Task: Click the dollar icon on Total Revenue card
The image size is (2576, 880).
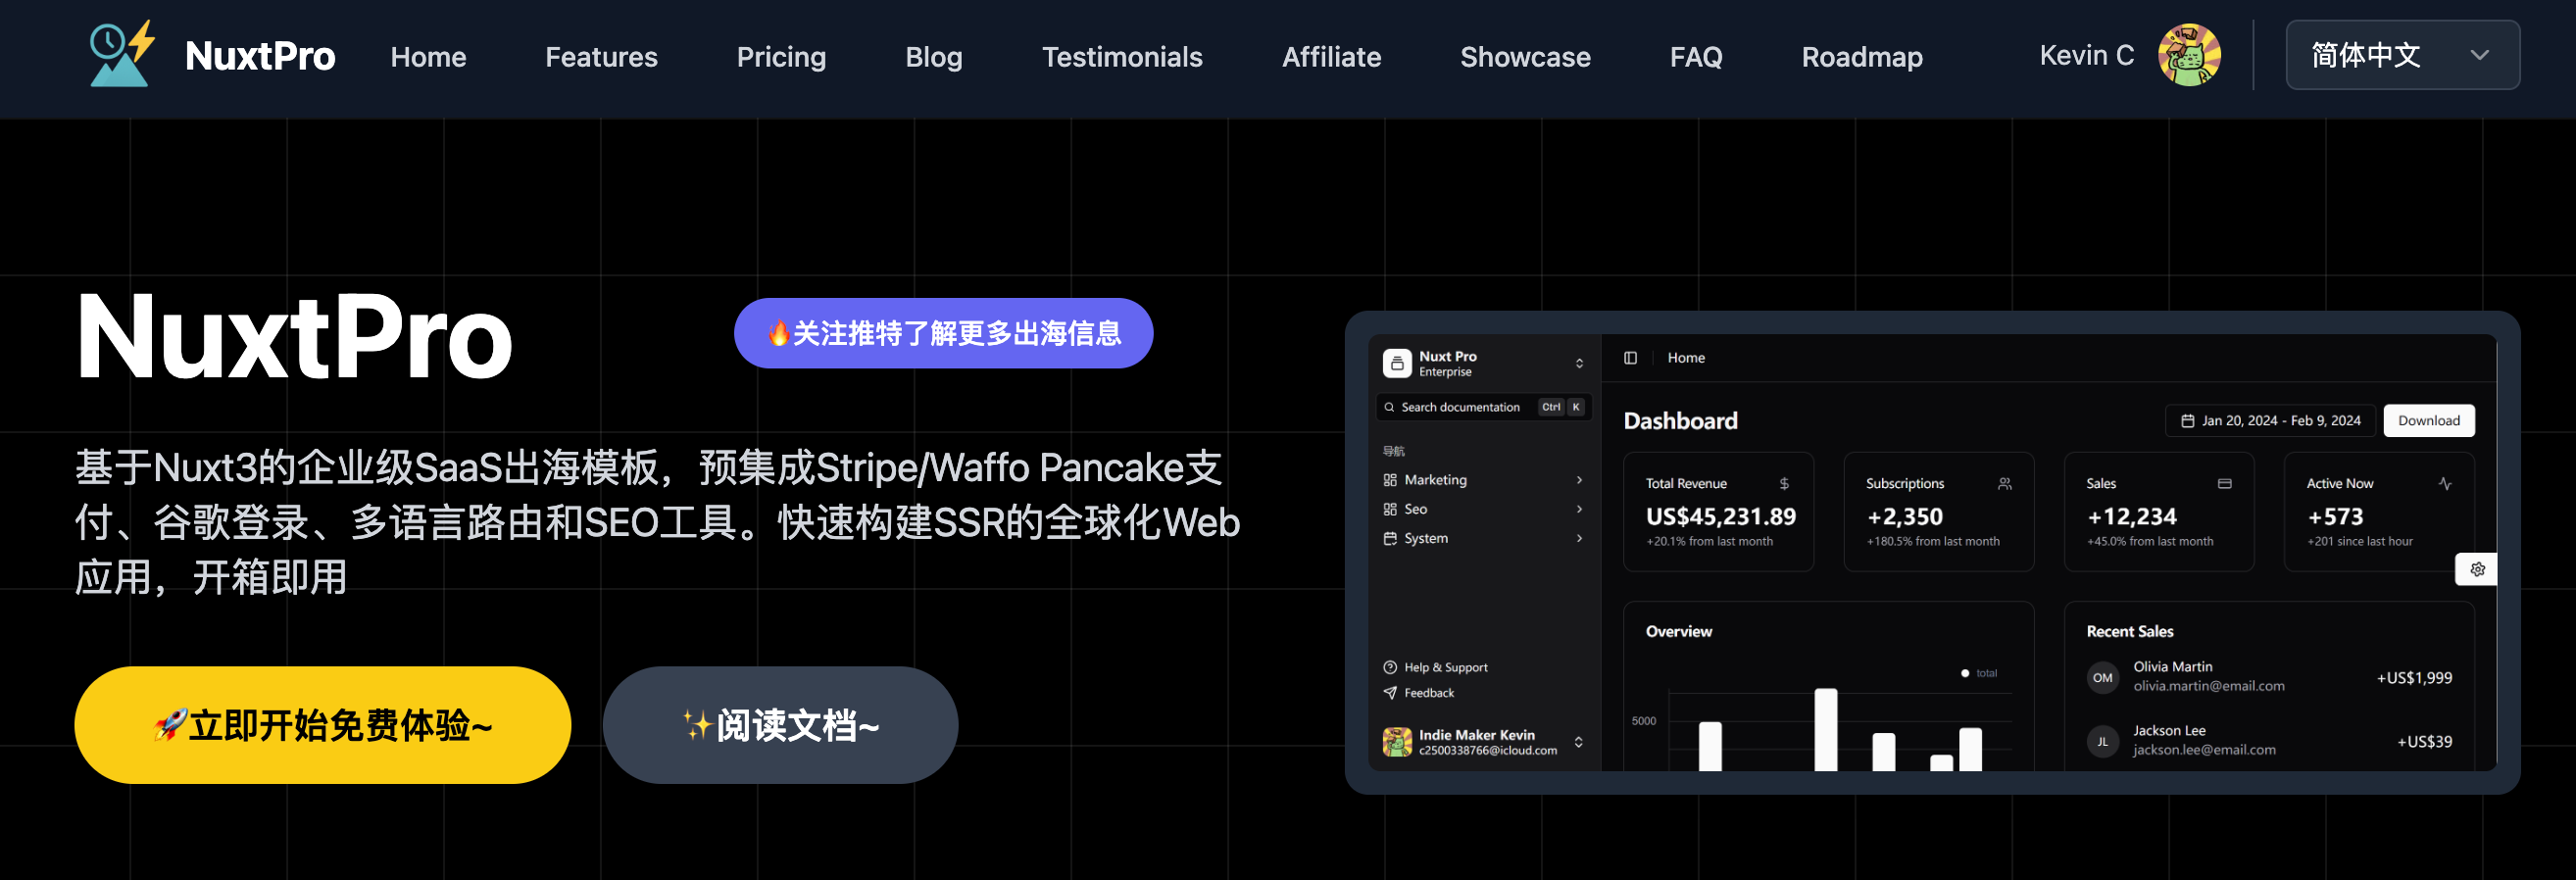Action: point(1784,484)
